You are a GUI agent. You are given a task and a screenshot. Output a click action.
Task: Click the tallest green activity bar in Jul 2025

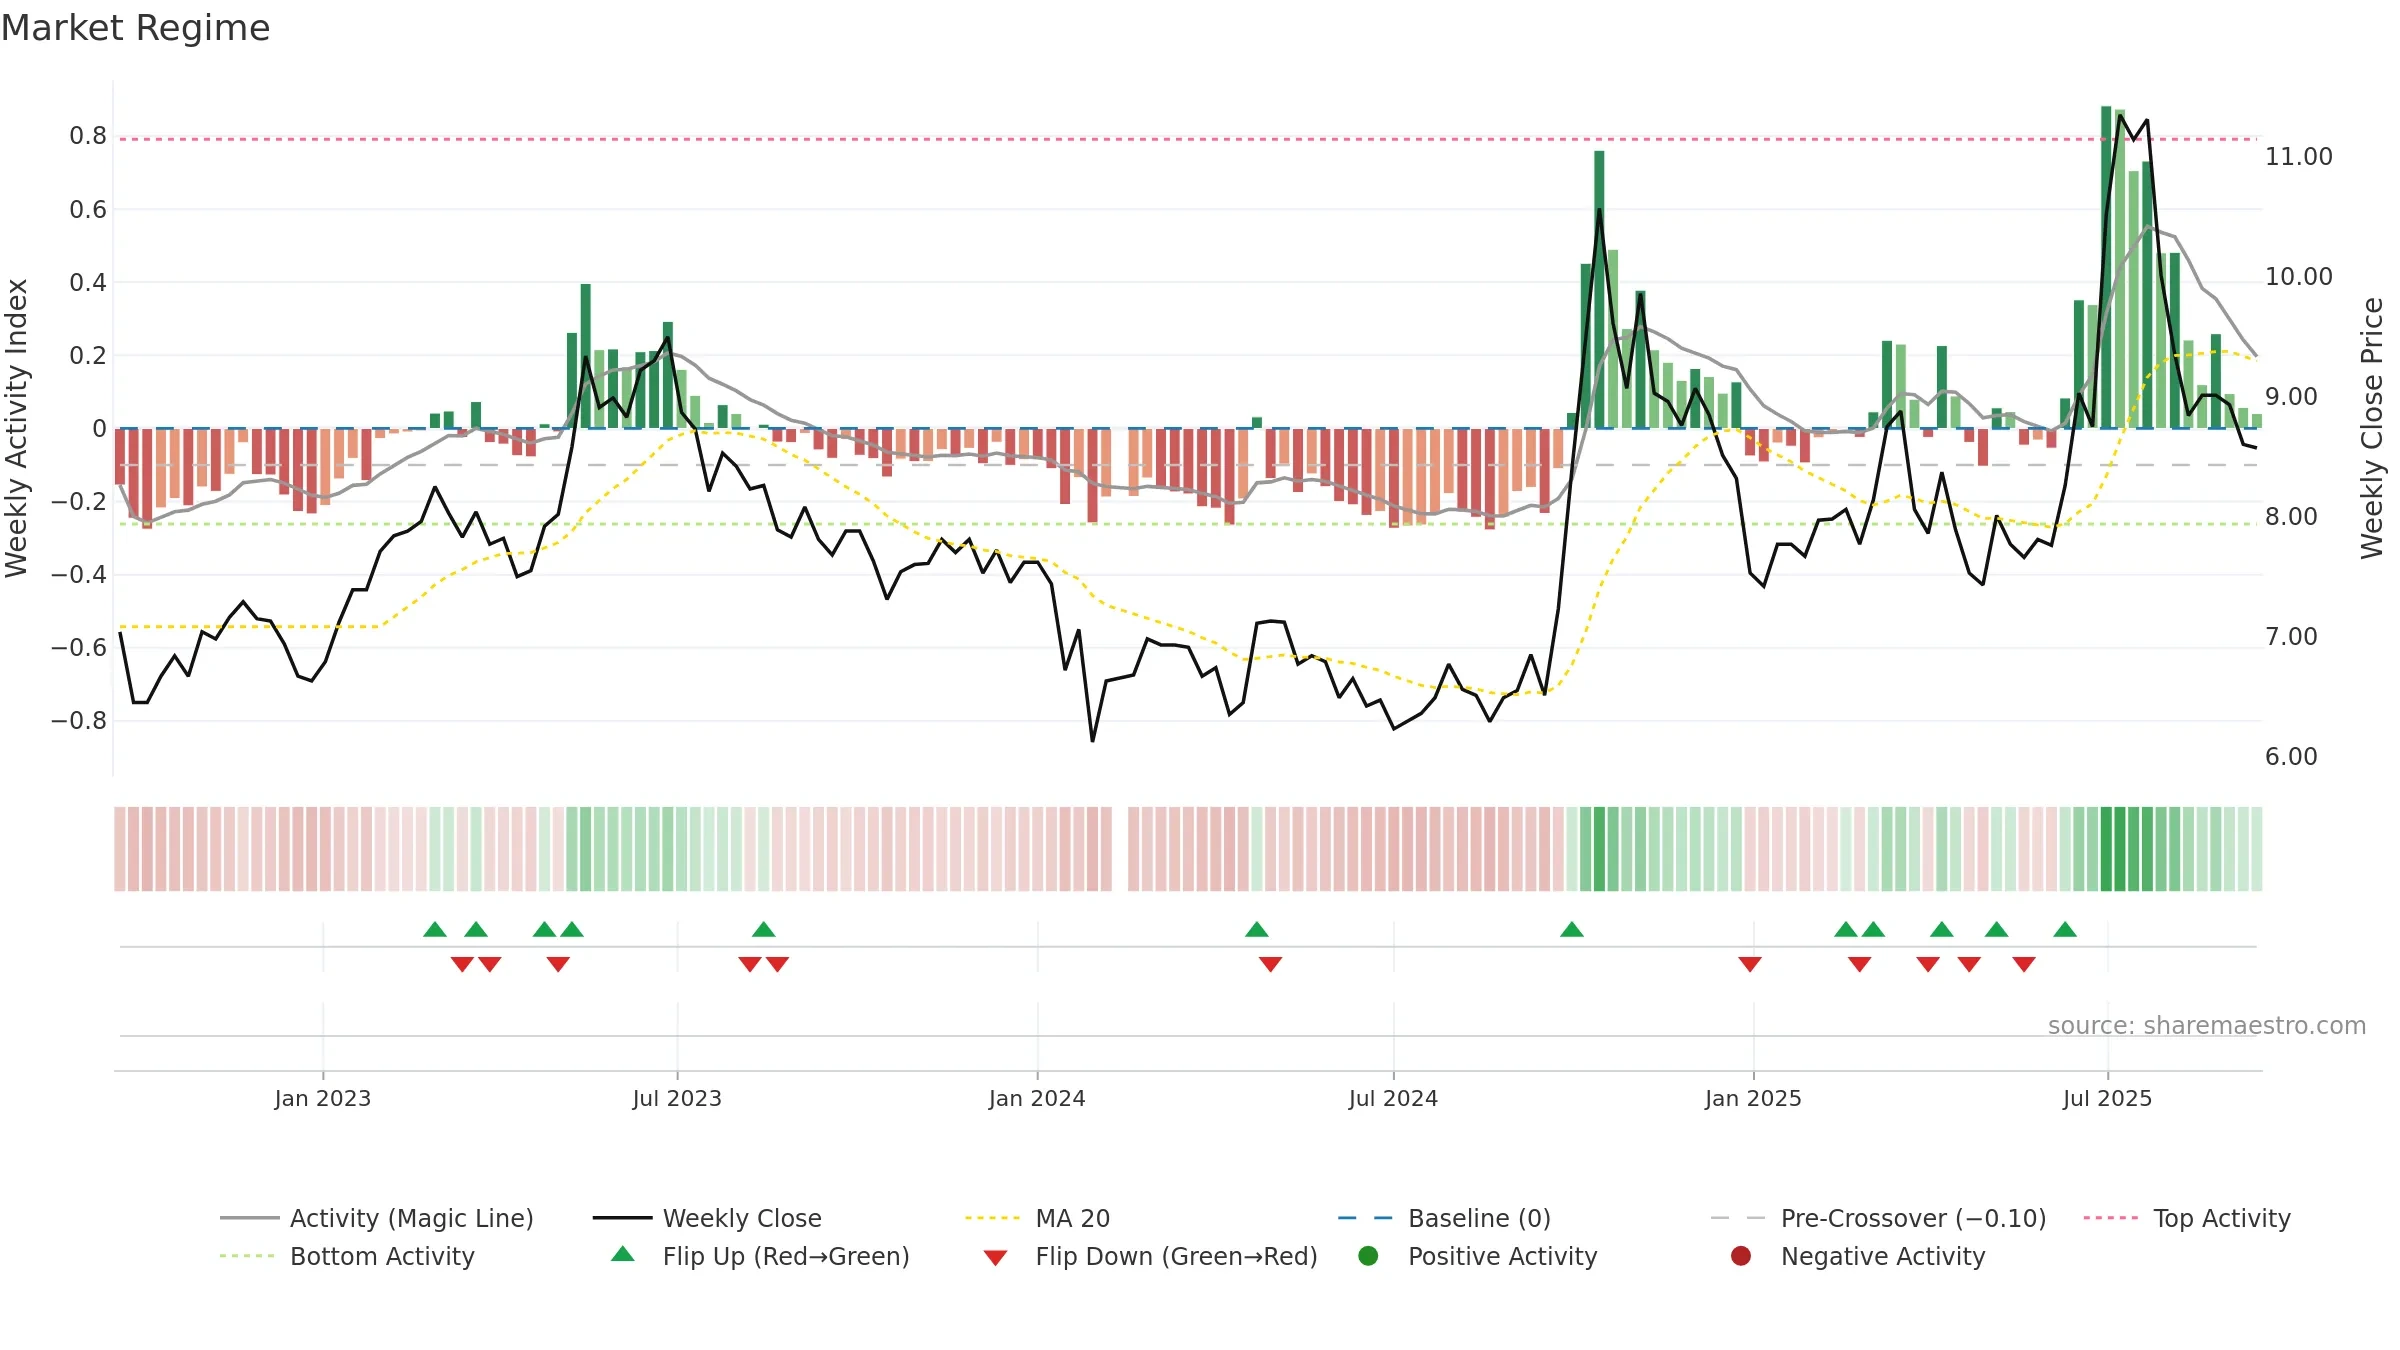click(2106, 267)
